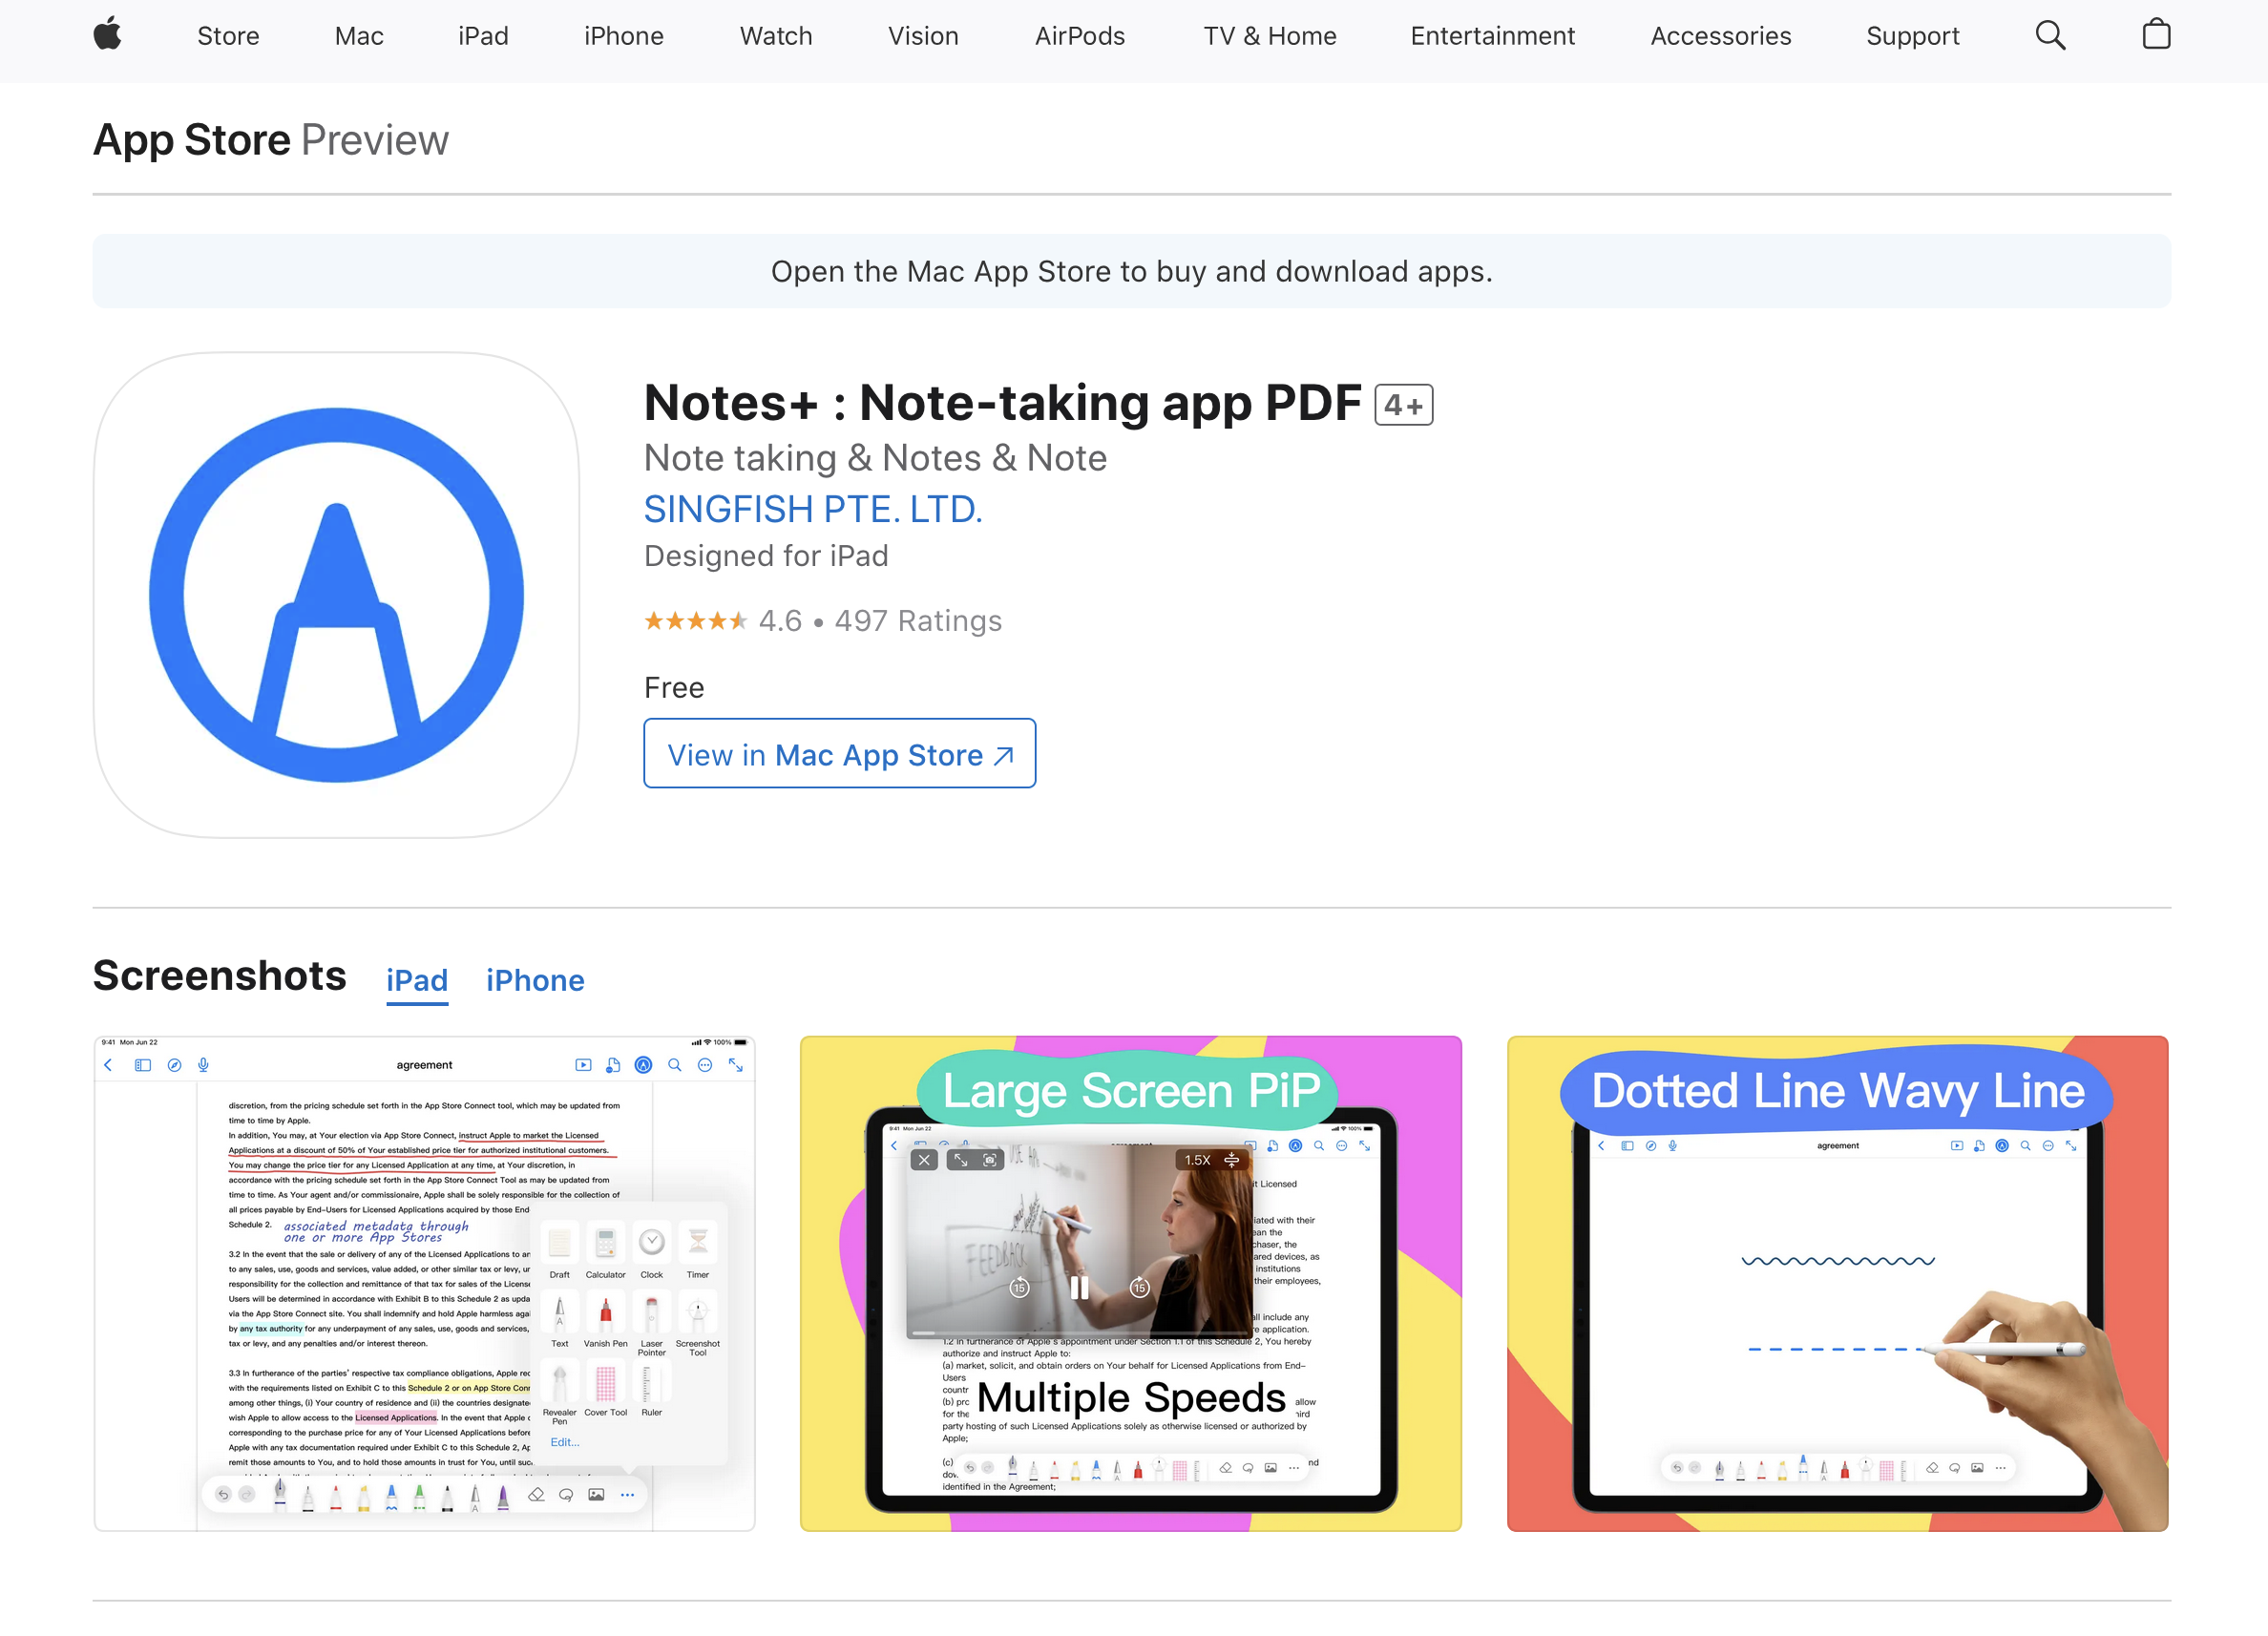This screenshot has width=2268, height=1636.
Task: Click the 1.5X speed badge
Action: pos(1197,1160)
